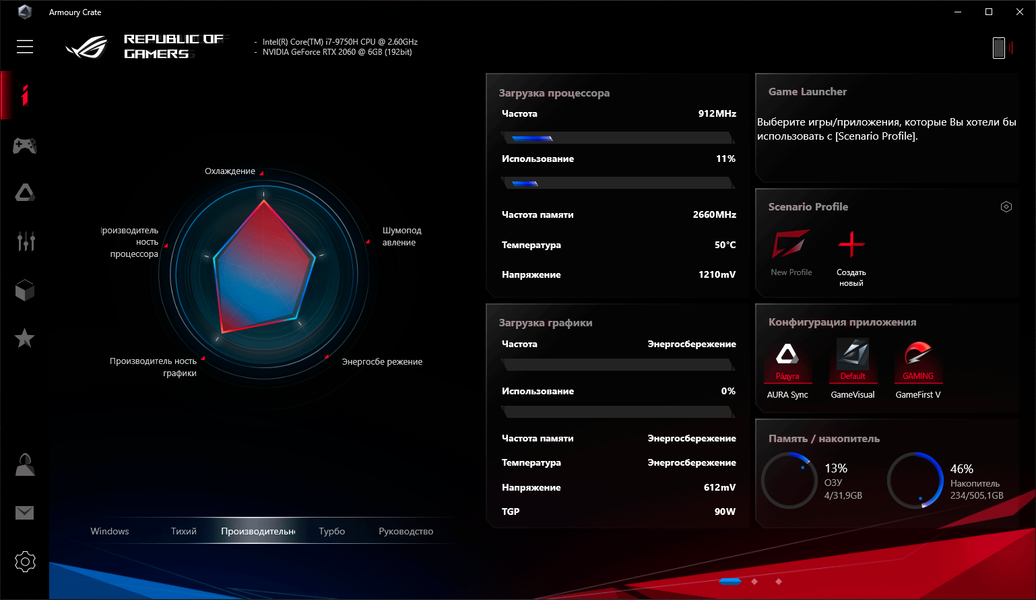Click Создать новый plus button
Image resolution: width=1036 pixels, height=600 pixels.
pyautogui.click(x=851, y=258)
